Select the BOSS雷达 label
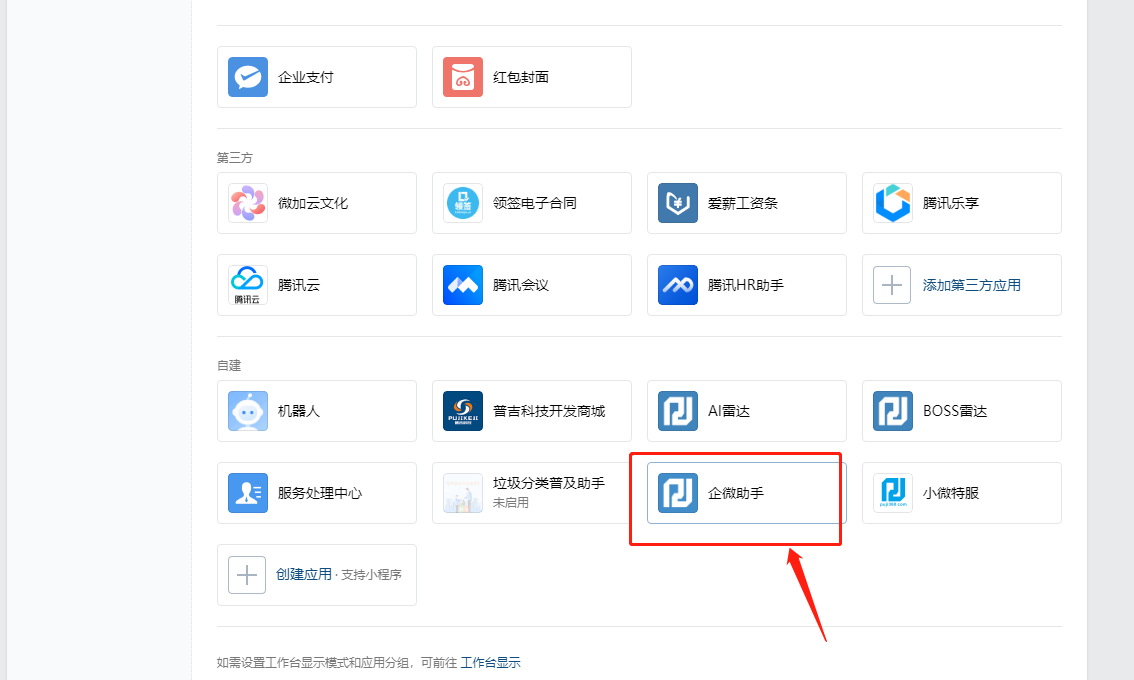 click(x=955, y=411)
